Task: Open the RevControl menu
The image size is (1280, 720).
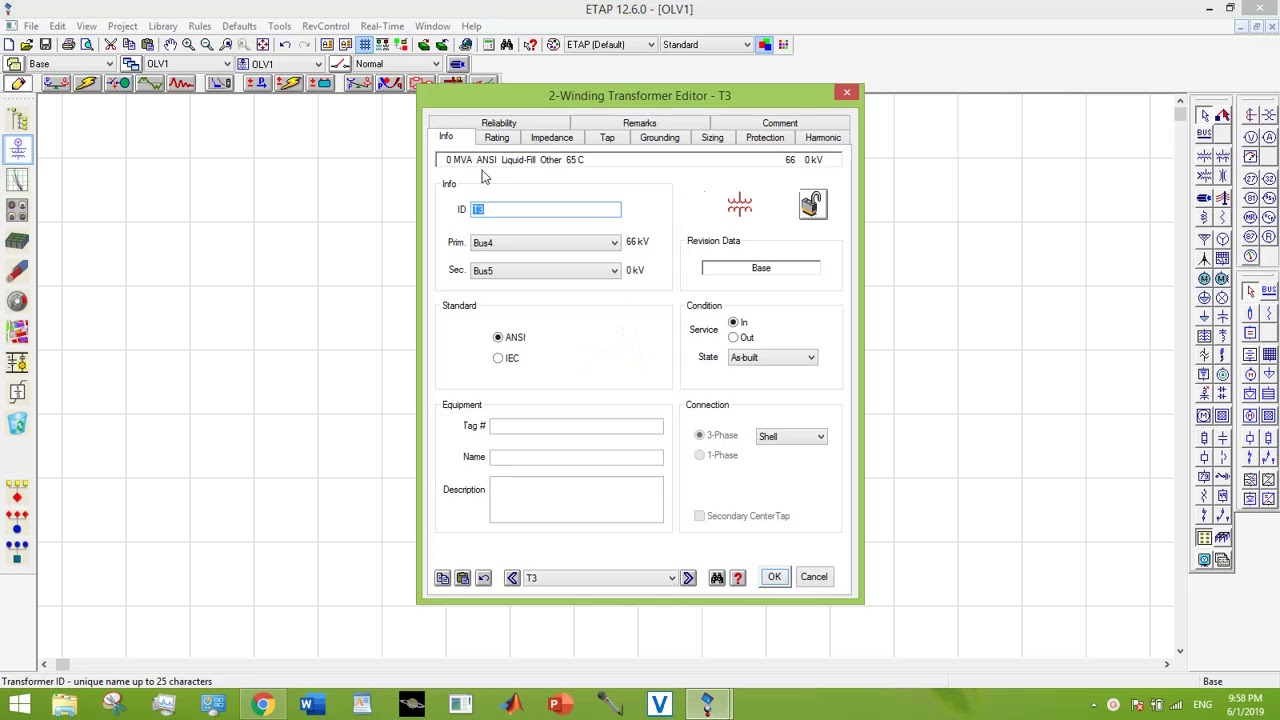Action: point(326,26)
